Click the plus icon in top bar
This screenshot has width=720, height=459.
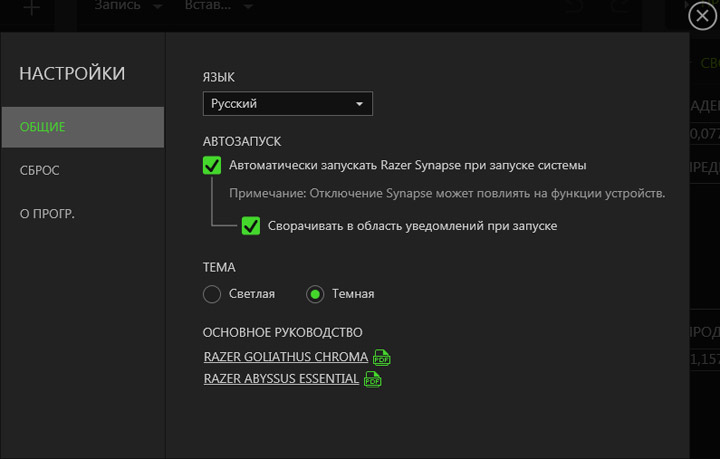32,8
